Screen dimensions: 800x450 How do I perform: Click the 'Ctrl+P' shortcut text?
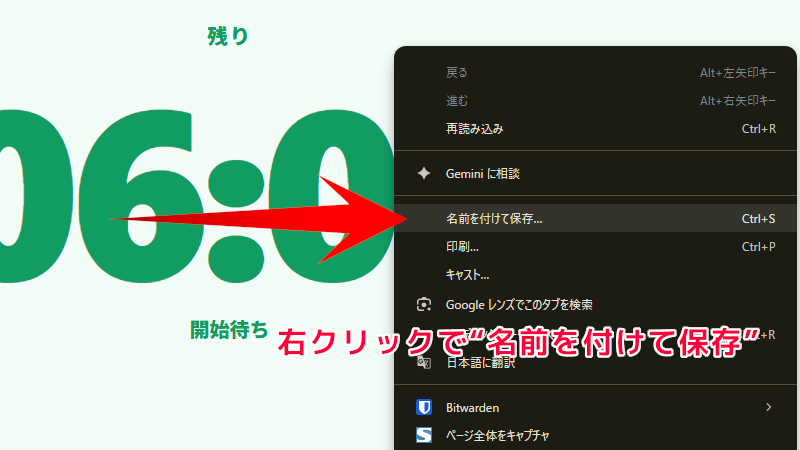click(x=758, y=247)
